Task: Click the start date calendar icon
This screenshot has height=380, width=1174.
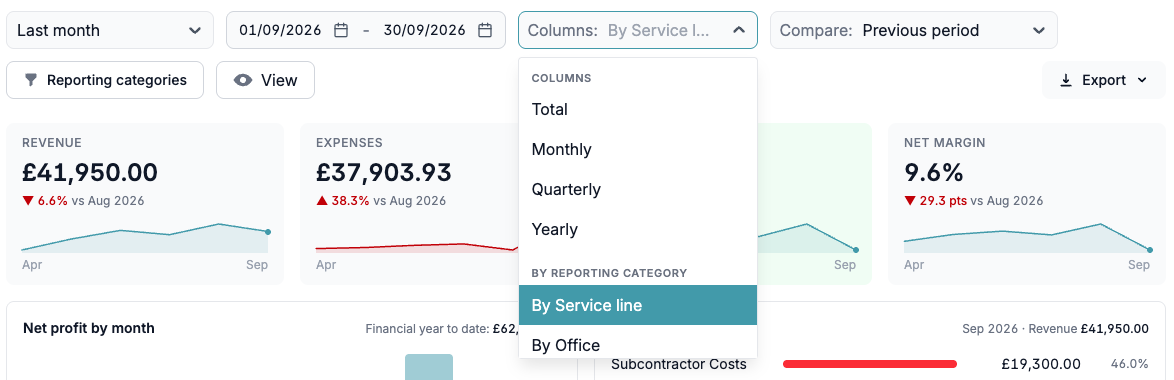Action: click(x=341, y=31)
